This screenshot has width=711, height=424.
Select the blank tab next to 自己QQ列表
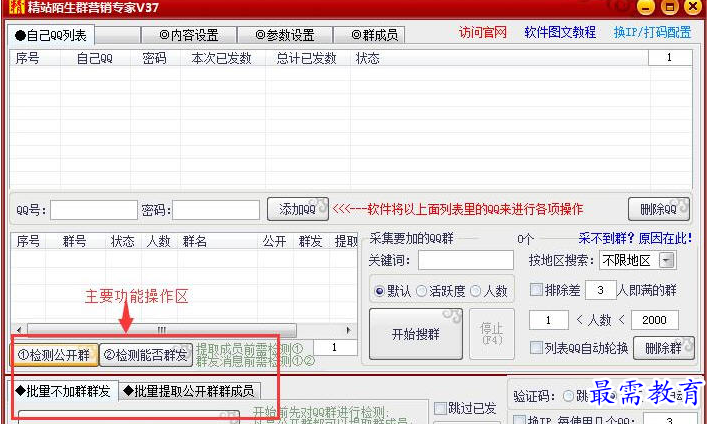(x=117, y=35)
